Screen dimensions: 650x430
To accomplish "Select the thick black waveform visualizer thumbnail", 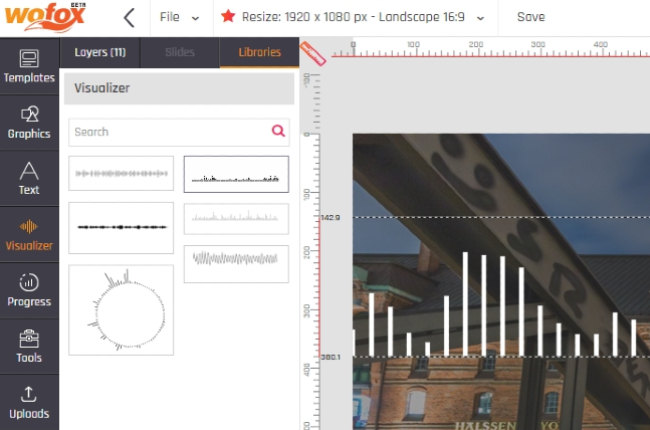I will pos(121,226).
